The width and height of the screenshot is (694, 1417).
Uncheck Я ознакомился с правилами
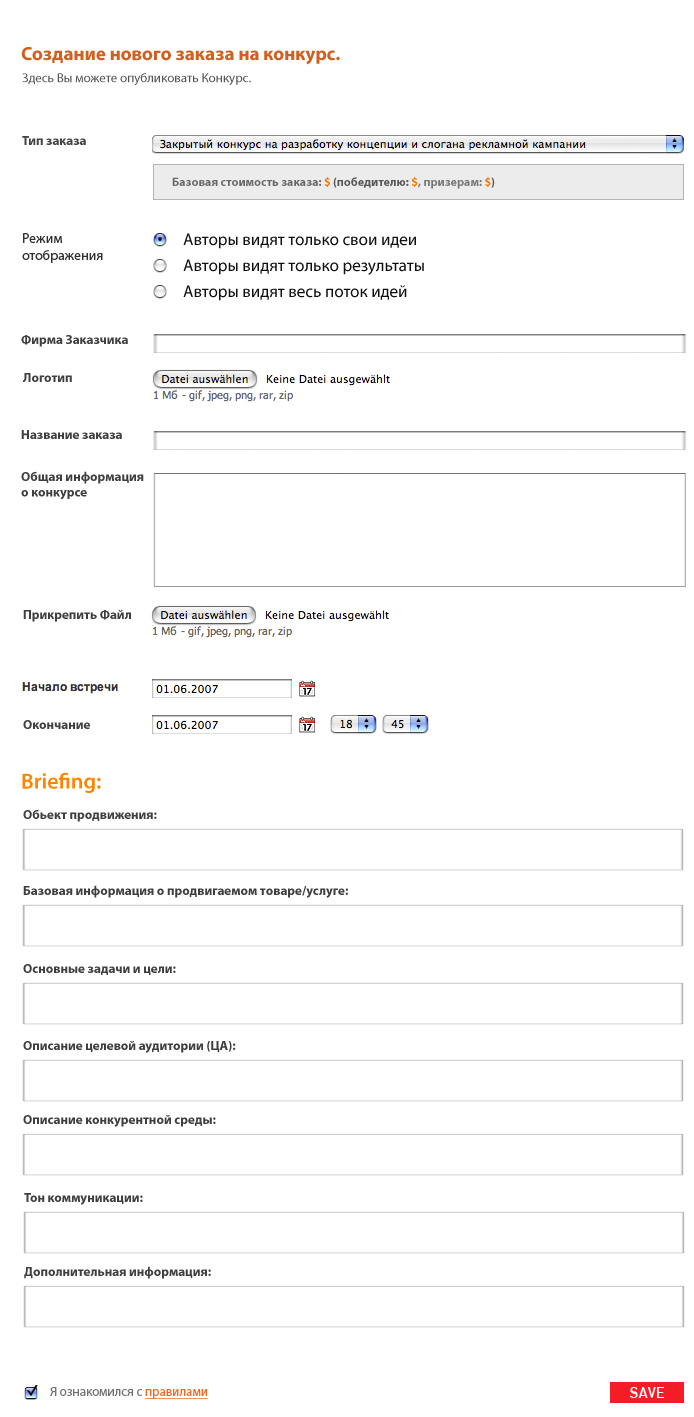[33, 1391]
